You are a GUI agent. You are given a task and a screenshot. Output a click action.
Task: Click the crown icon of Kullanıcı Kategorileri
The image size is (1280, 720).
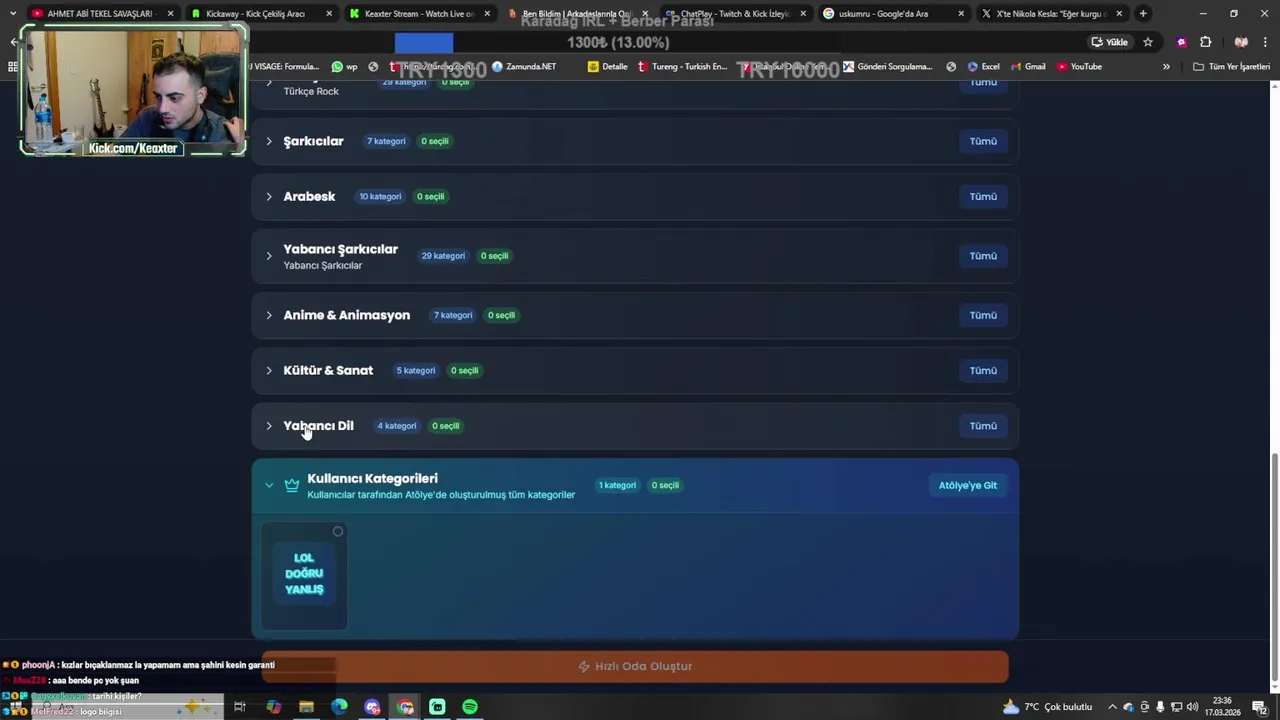coord(292,485)
